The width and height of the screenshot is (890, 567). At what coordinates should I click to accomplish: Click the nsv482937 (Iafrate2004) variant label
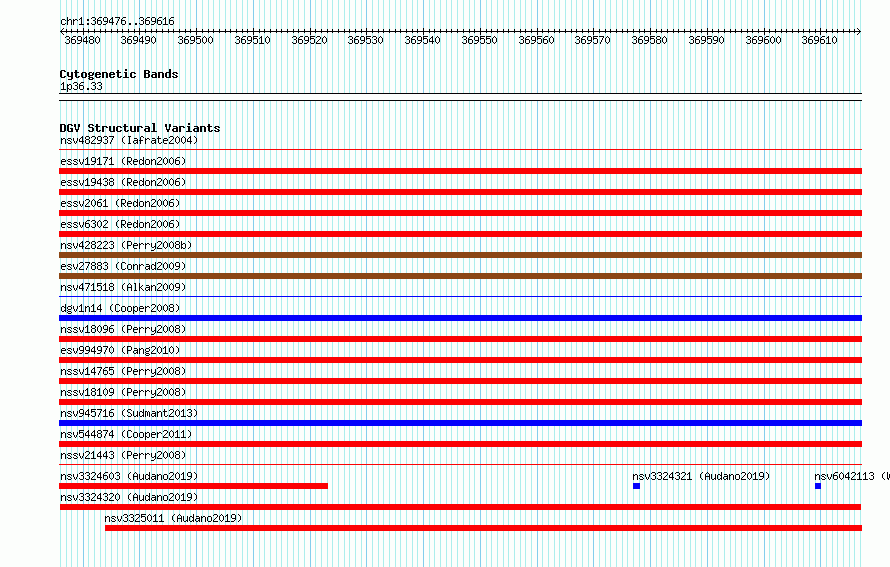(x=129, y=140)
